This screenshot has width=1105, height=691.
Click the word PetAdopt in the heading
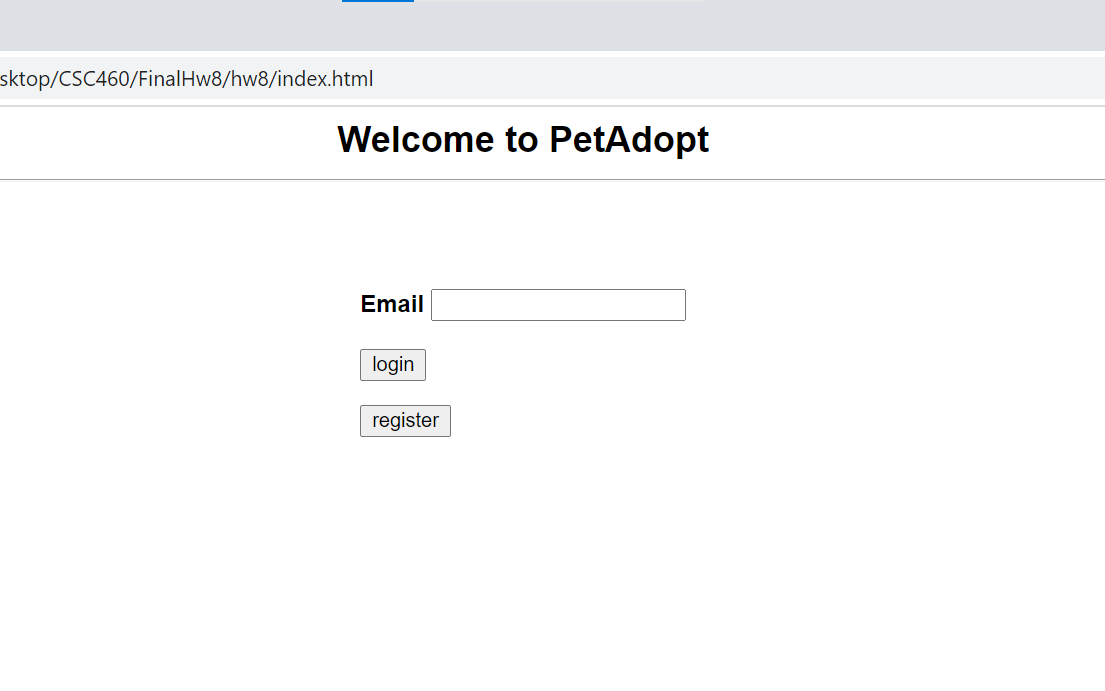629,139
